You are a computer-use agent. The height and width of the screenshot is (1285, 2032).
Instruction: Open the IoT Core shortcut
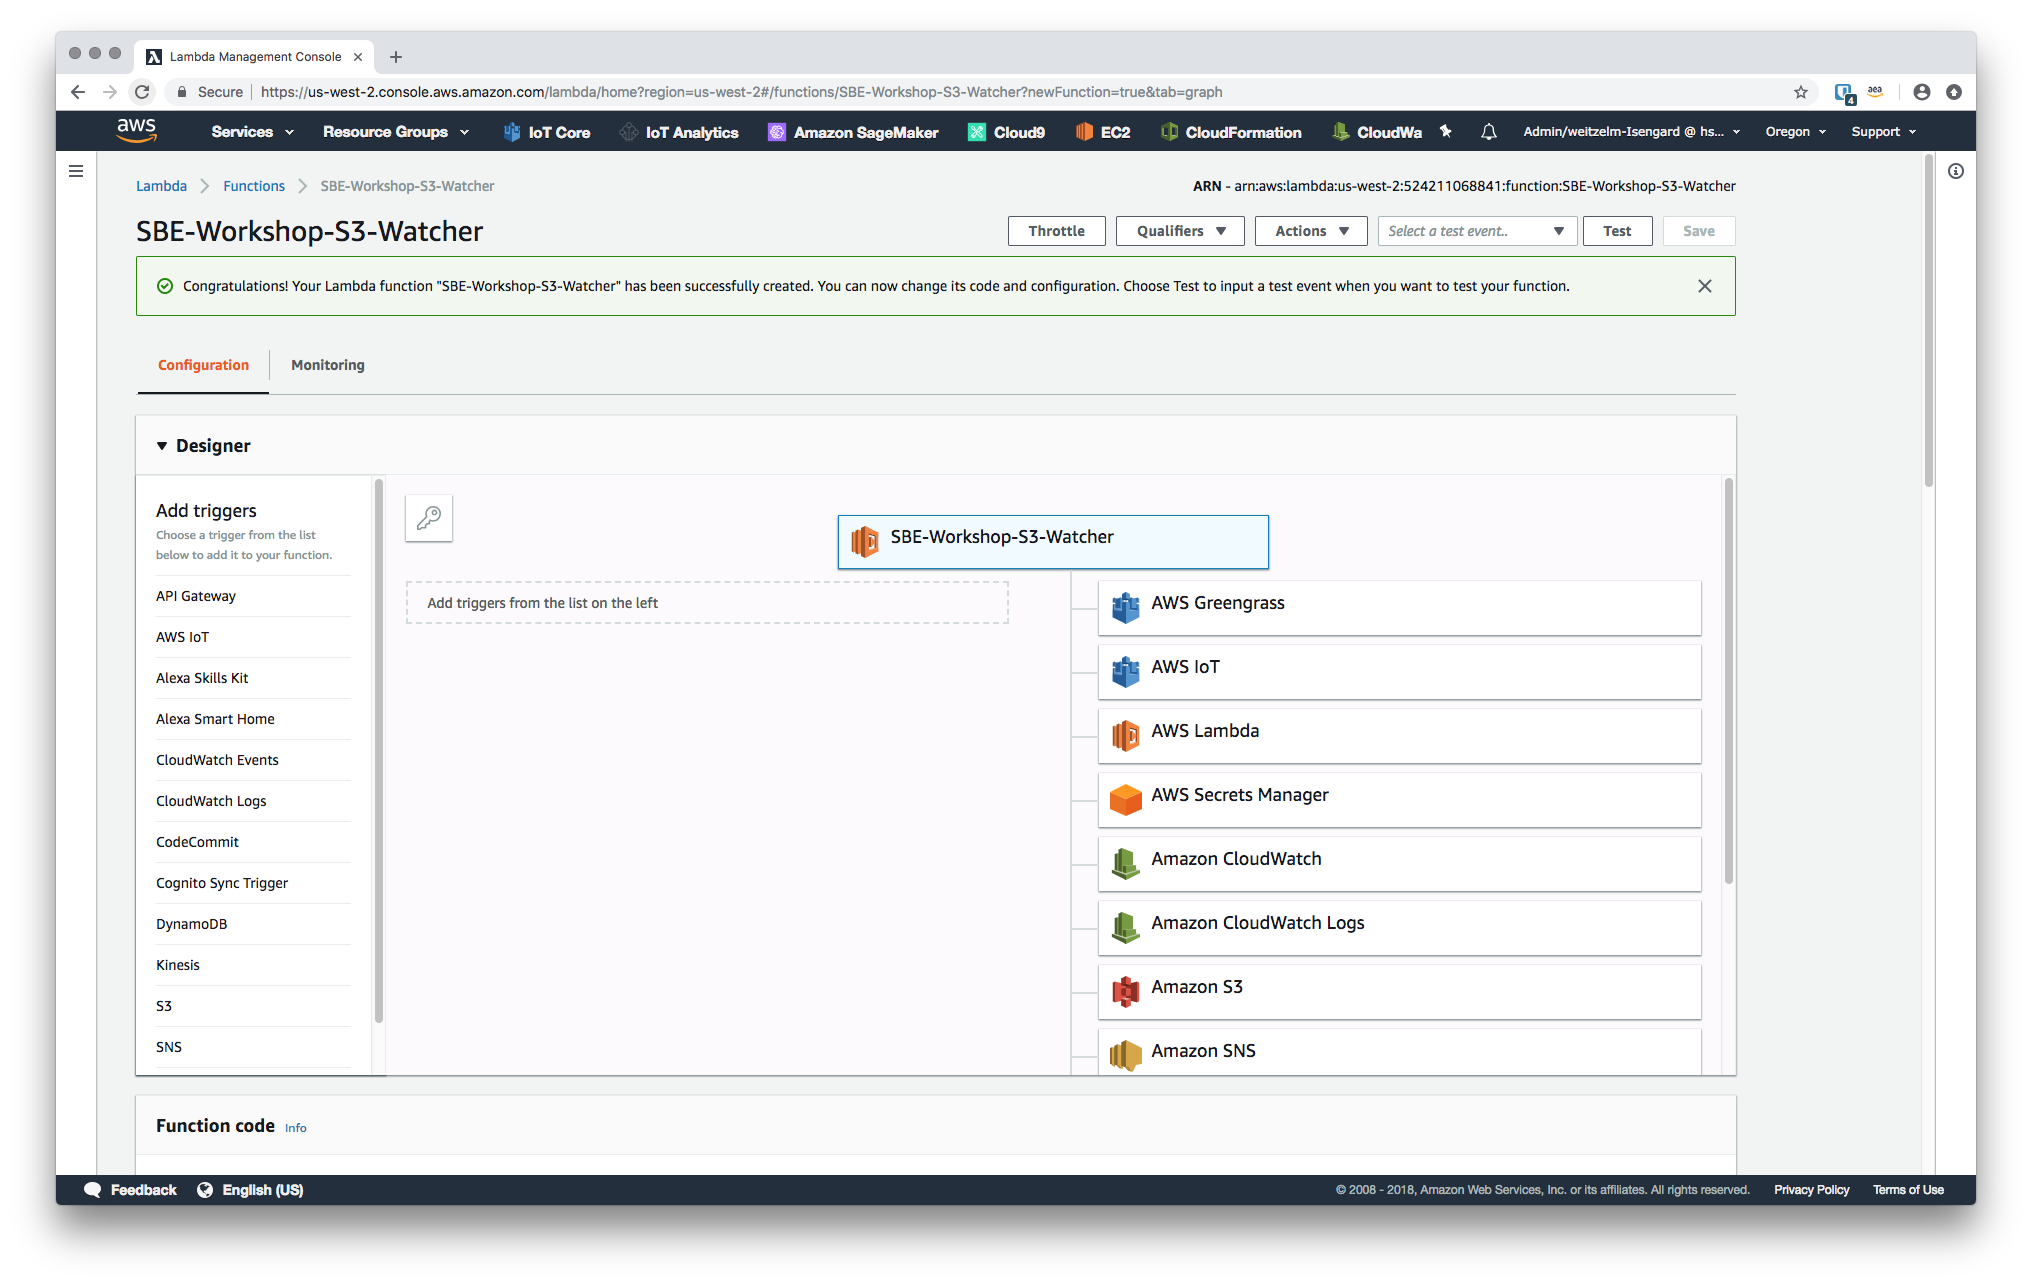[x=547, y=132]
